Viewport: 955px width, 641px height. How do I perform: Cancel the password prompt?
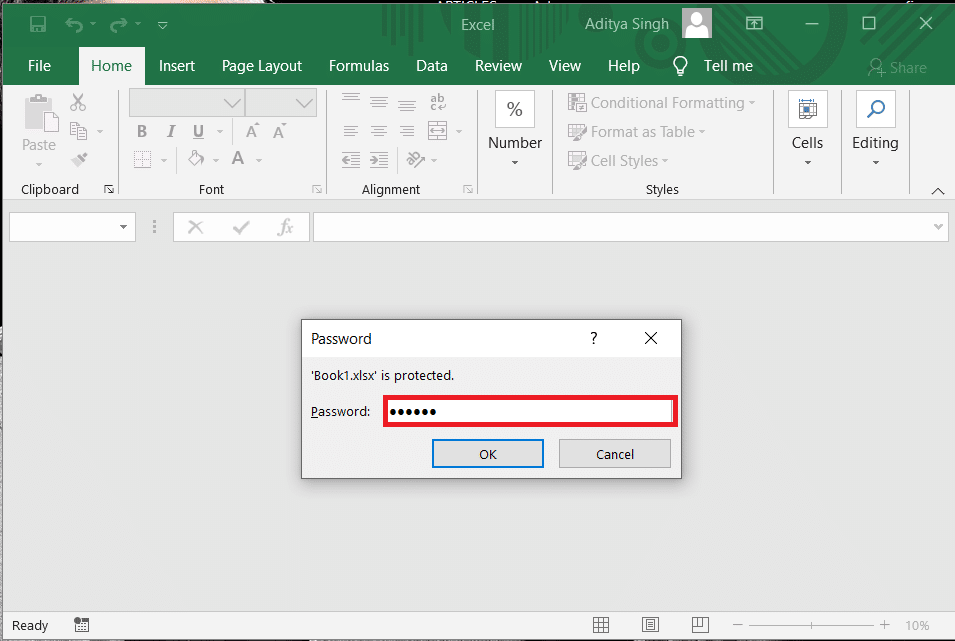click(x=614, y=453)
